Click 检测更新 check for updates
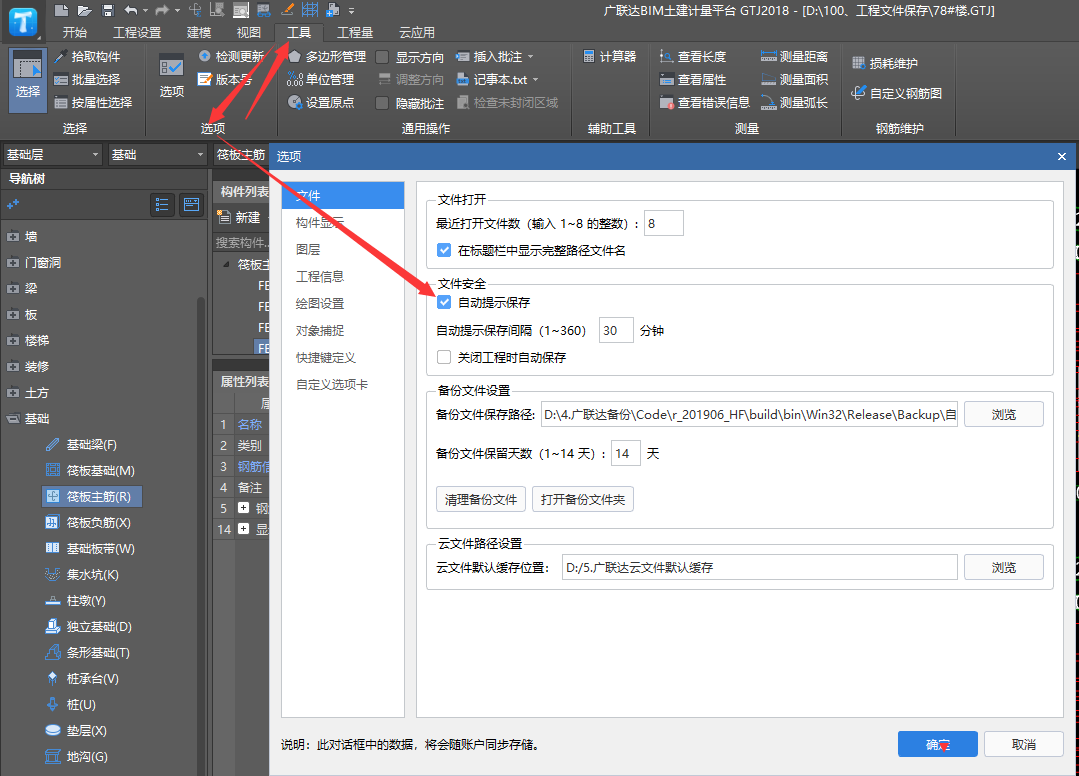Image resolution: width=1079 pixels, height=776 pixels. (232, 56)
